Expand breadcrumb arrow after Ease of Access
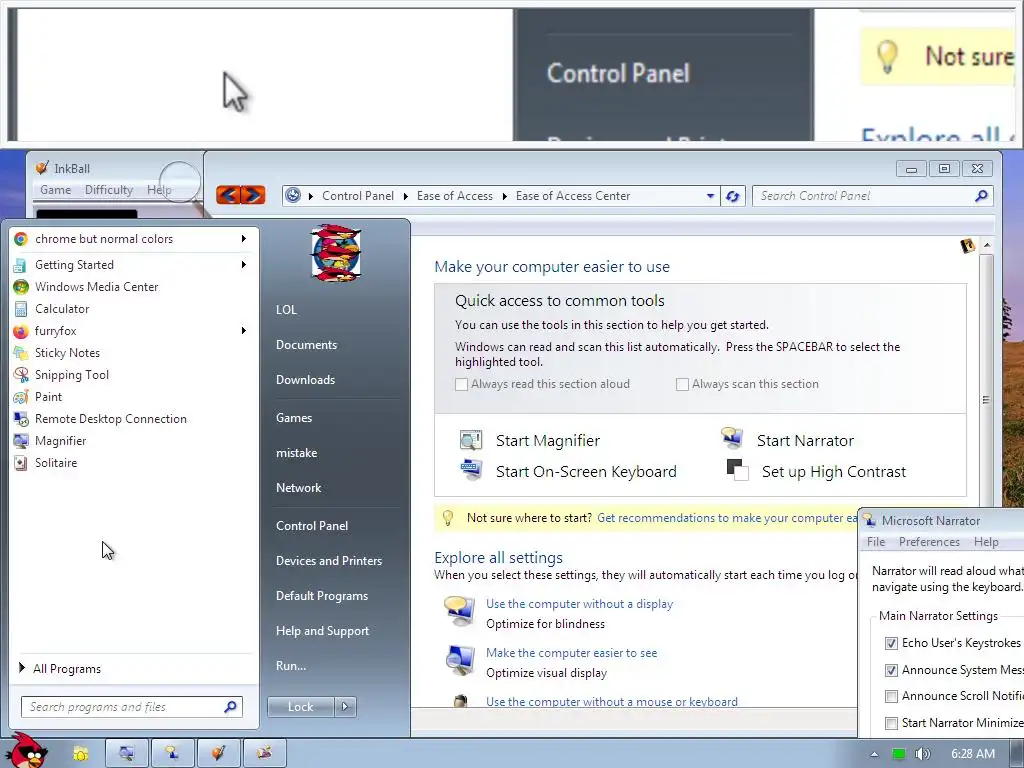1024x768 pixels. pos(504,196)
